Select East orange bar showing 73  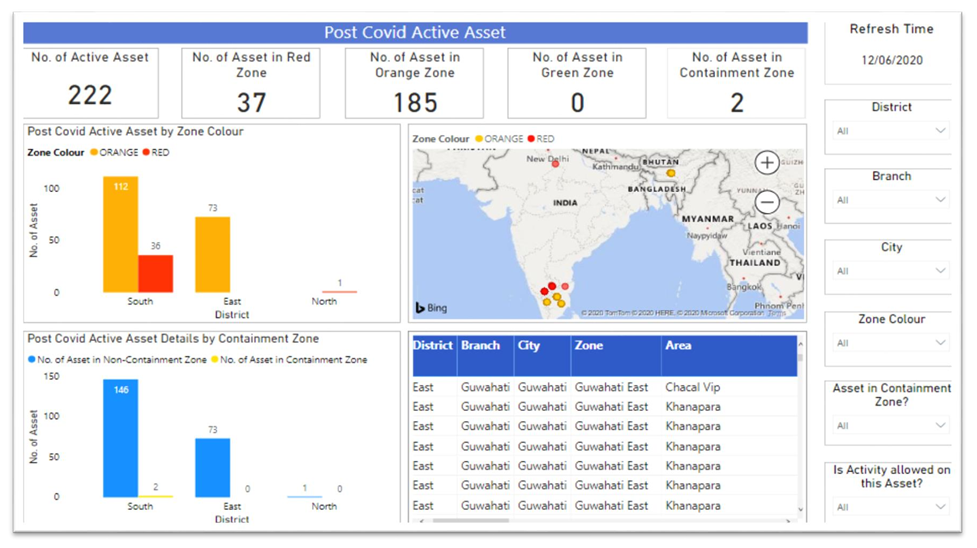(212, 254)
